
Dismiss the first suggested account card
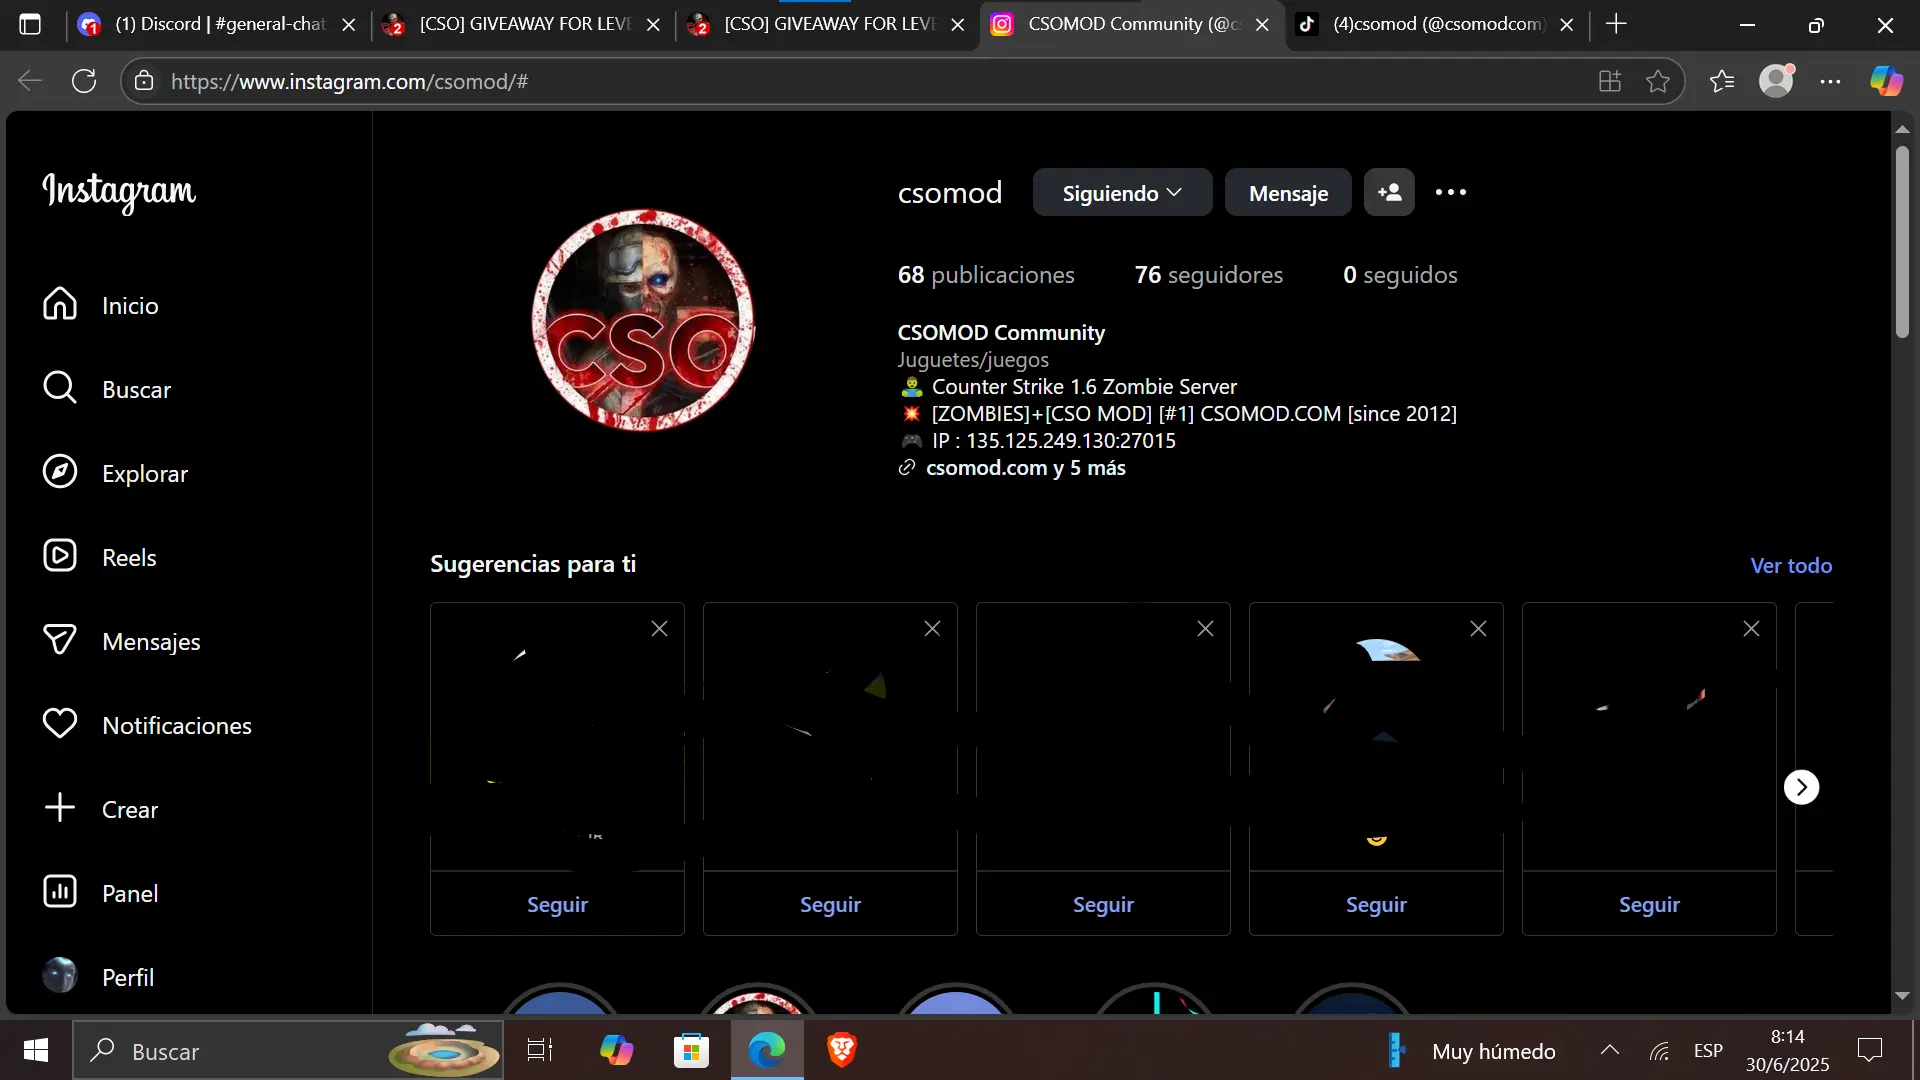tap(659, 629)
